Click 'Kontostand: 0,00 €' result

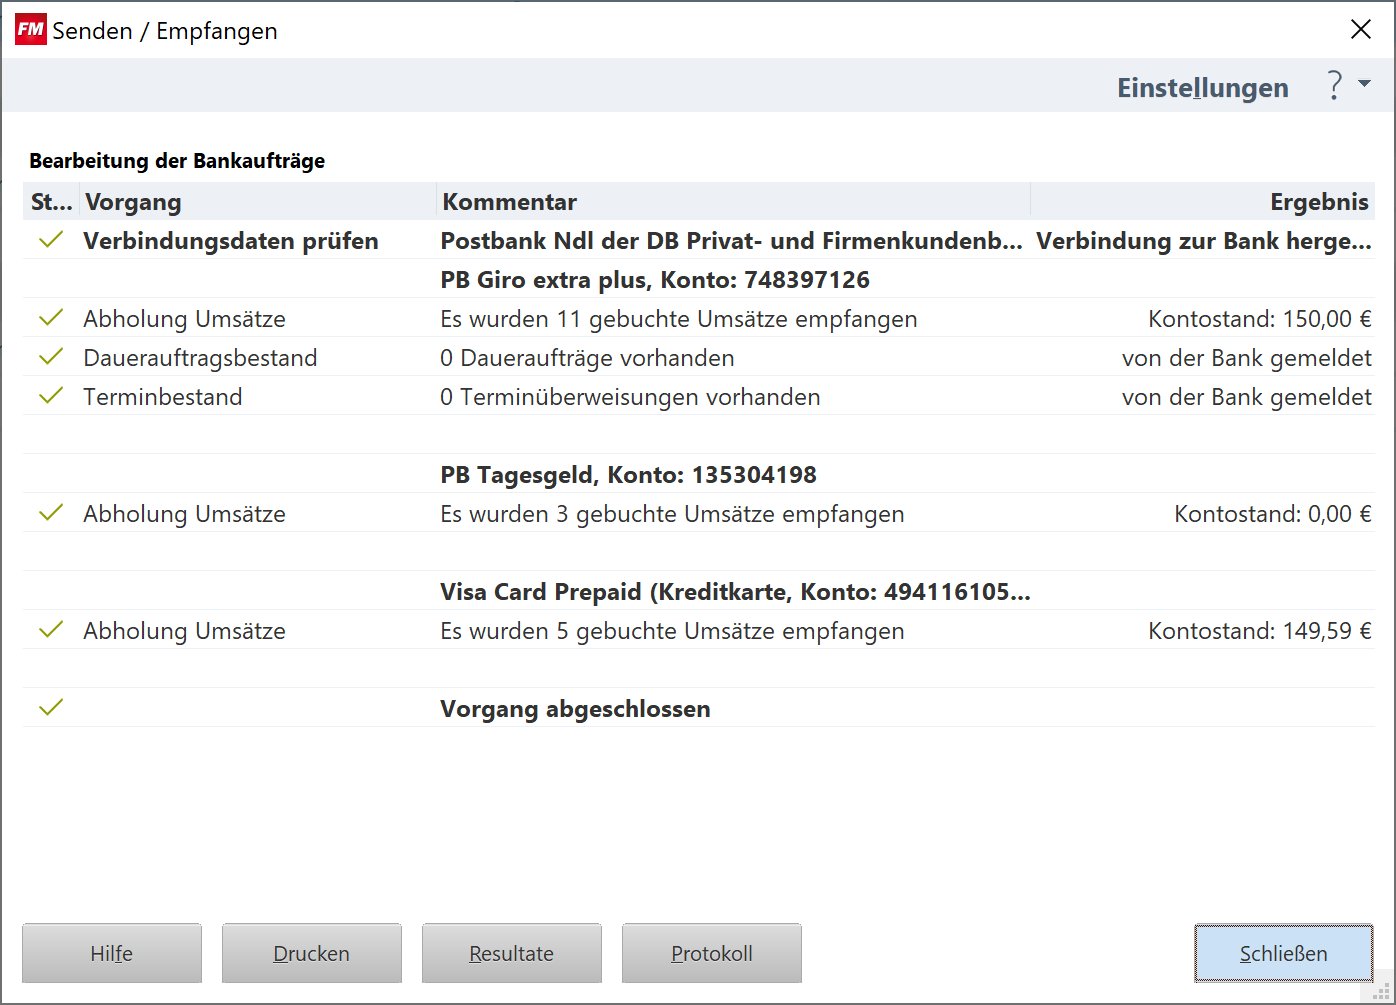tap(1273, 514)
